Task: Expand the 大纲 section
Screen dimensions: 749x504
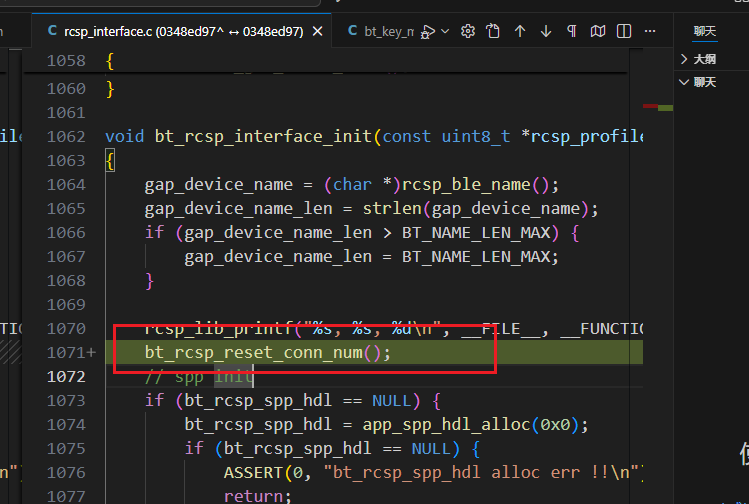Action: click(x=704, y=59)
